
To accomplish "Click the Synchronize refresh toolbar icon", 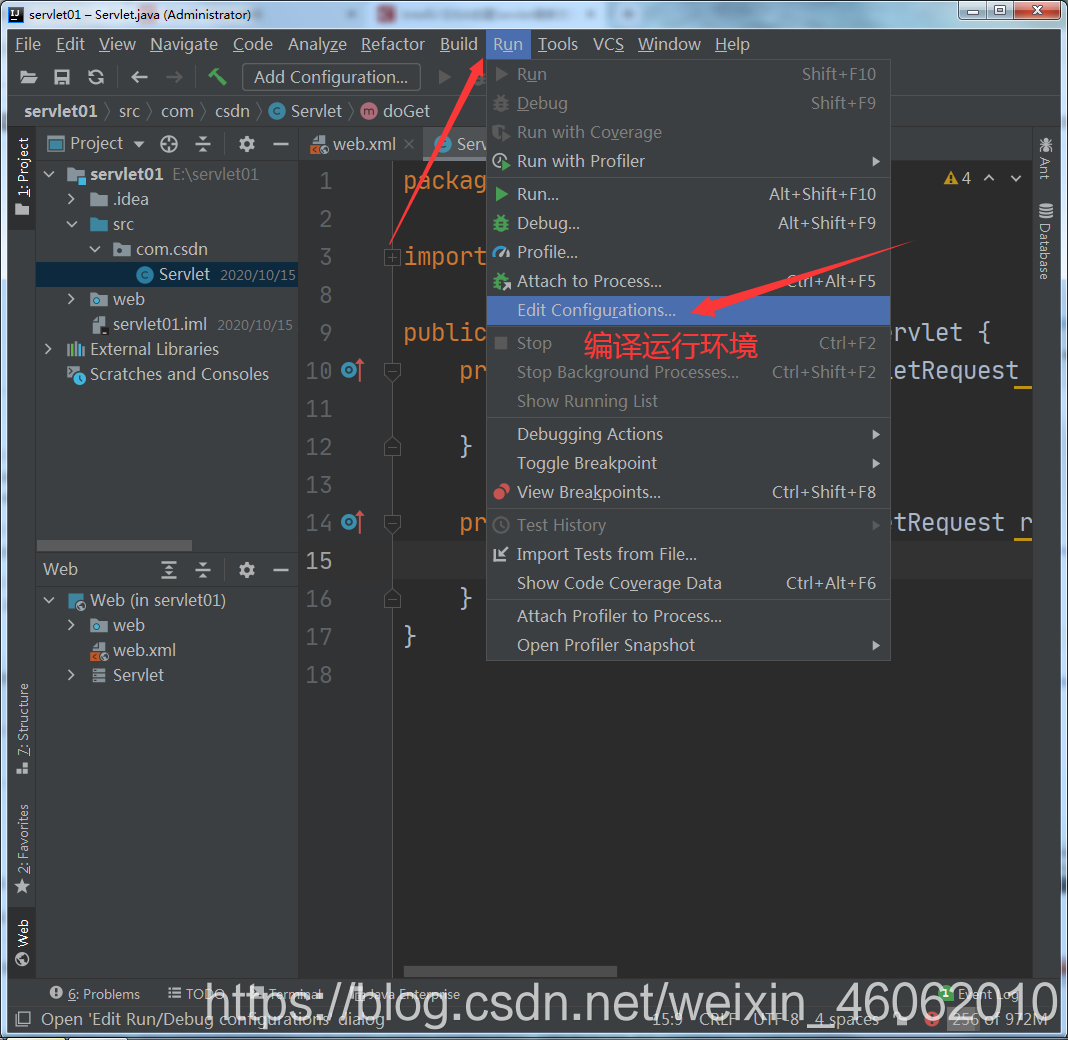I will coord(96,77).
